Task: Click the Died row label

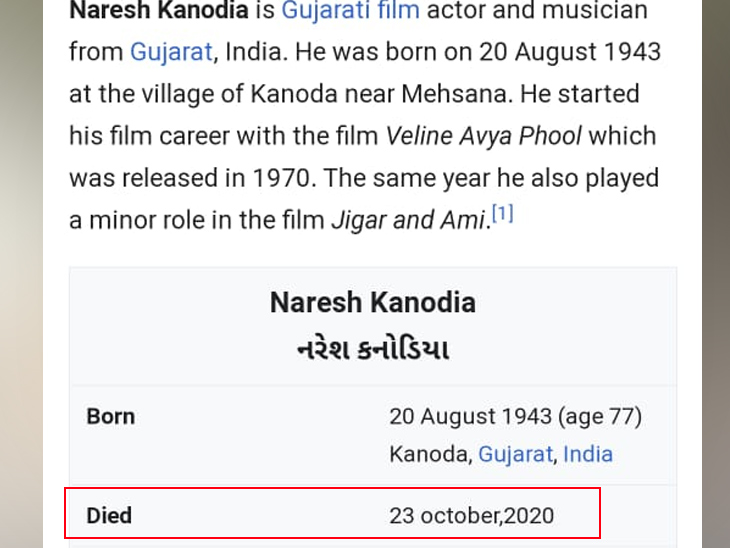Action: pyautogui.click(x=109, y=516)
